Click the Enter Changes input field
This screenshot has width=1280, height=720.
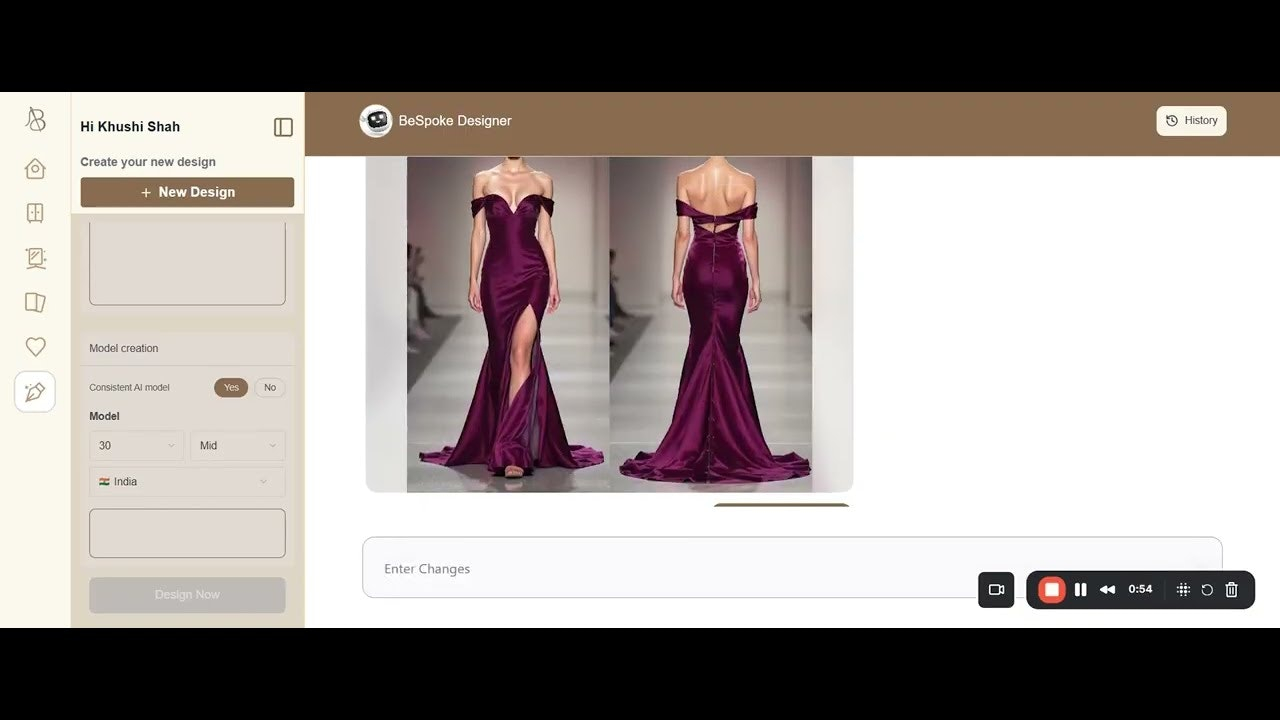[x=792, y=568]
